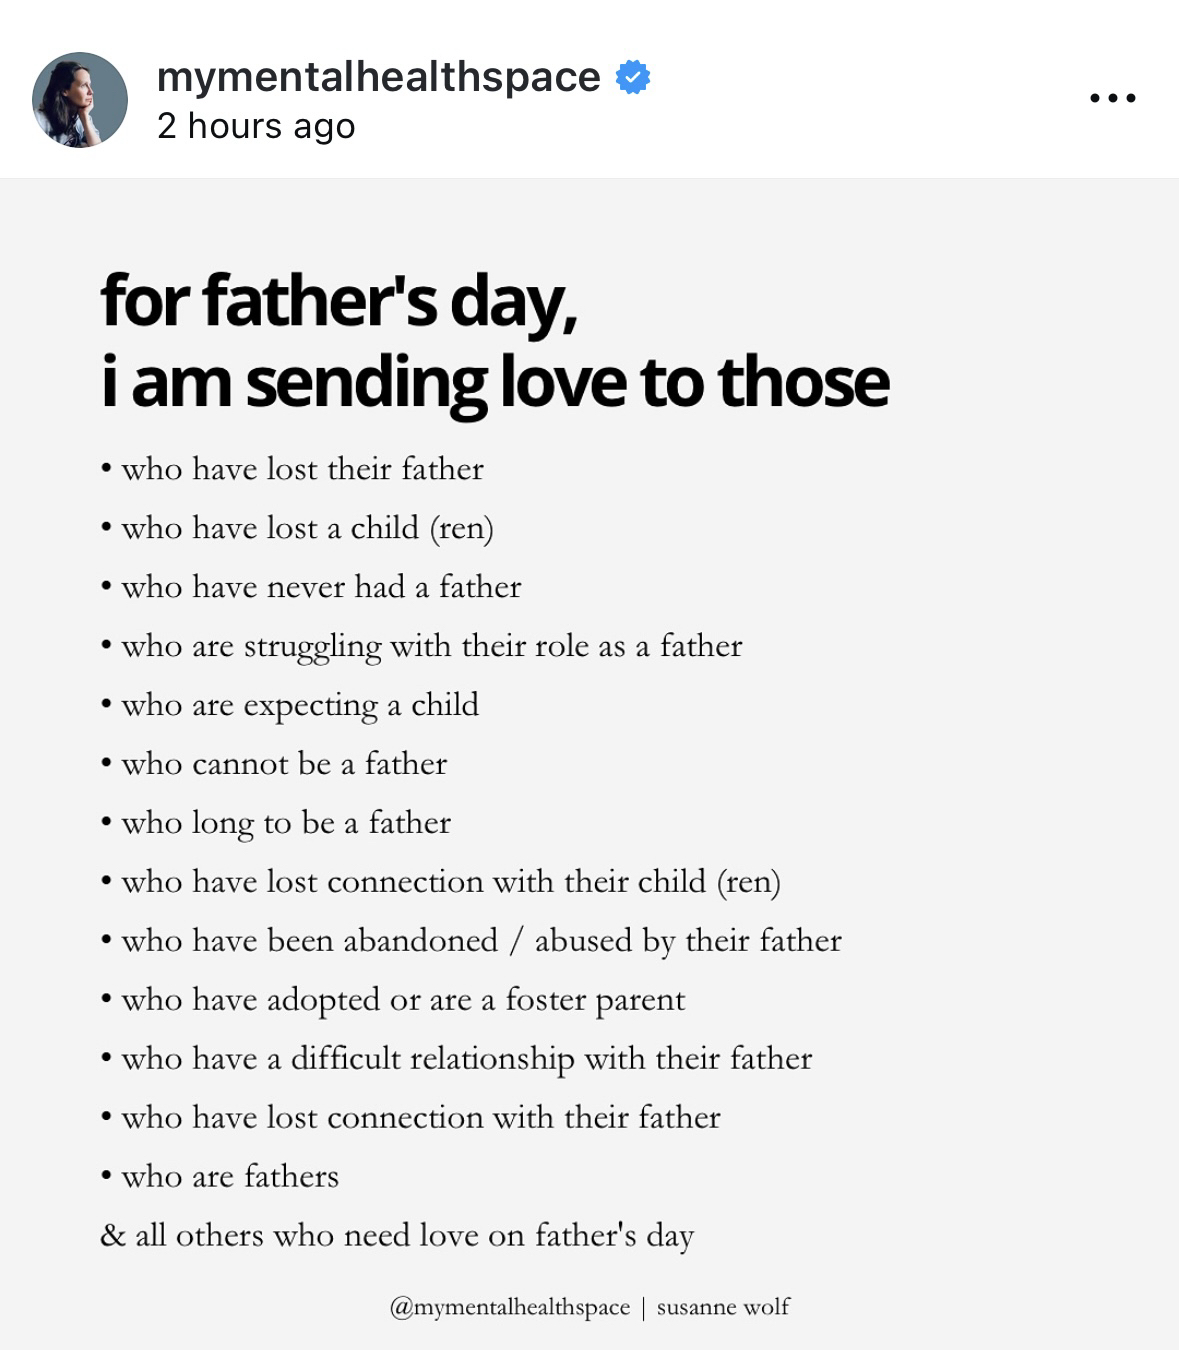Image resolution: width=1179 pixels, height=1350 pixels.
Task: Click the "i am sending love to those" heading
Action: point(494,382)
